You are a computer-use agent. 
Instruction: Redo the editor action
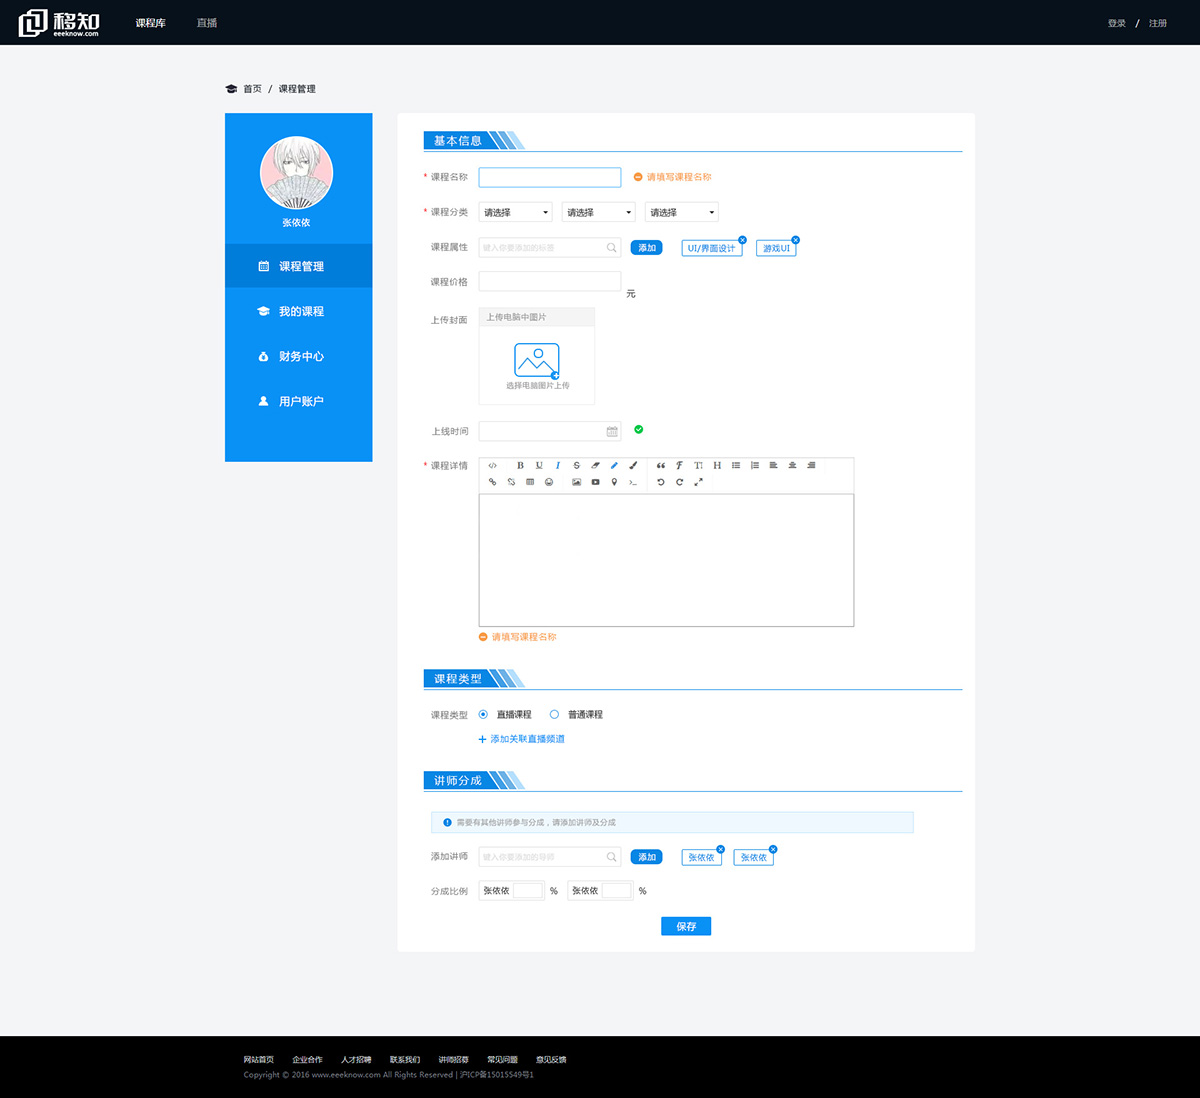(x=679, y=482)
